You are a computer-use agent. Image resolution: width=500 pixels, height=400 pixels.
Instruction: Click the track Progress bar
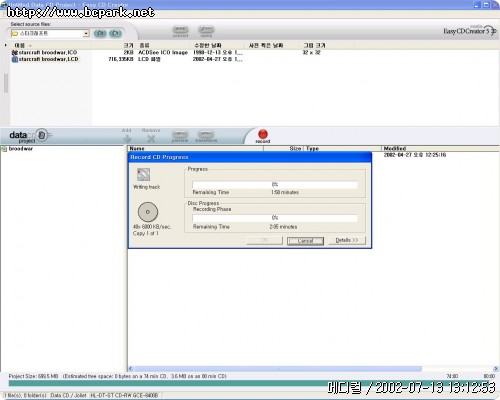[x=275, y=185]
